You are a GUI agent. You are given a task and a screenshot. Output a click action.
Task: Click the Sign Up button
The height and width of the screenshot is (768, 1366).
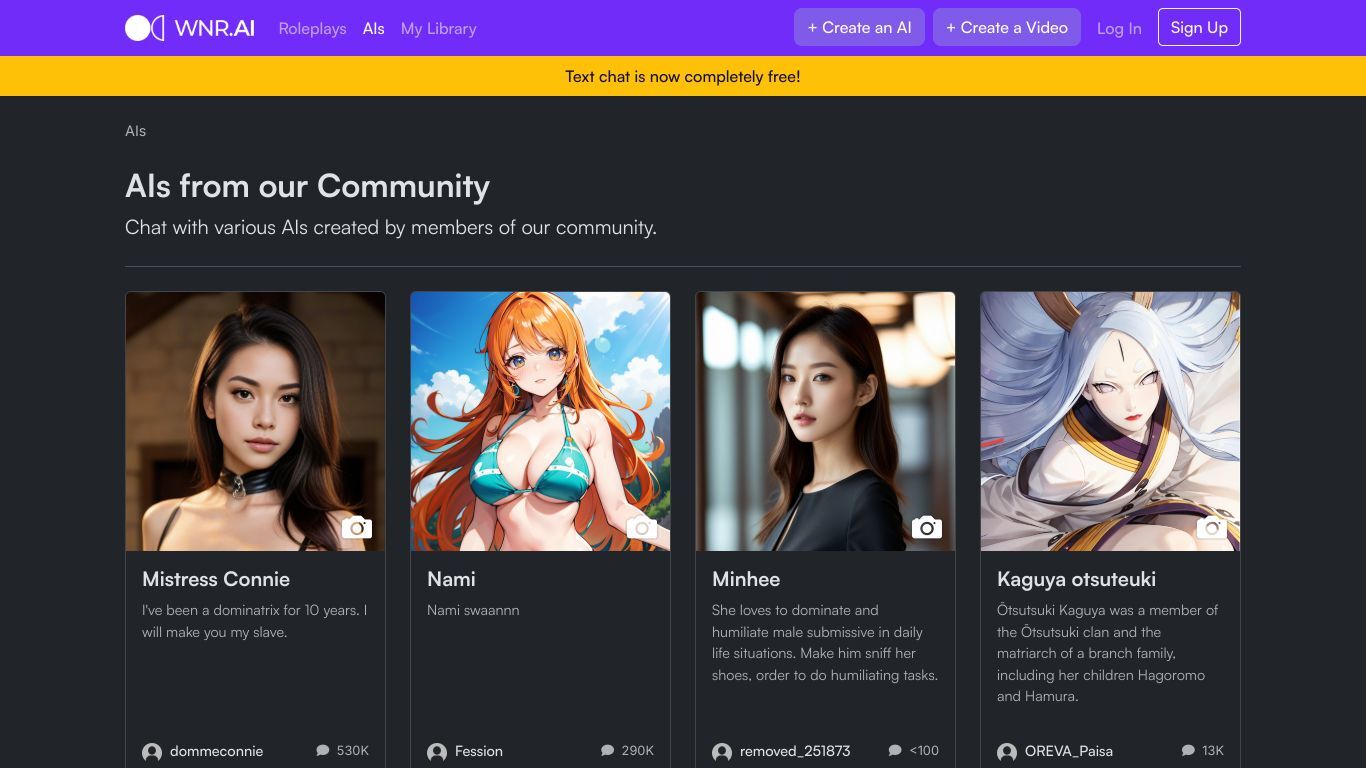(x=1199, y=28)
